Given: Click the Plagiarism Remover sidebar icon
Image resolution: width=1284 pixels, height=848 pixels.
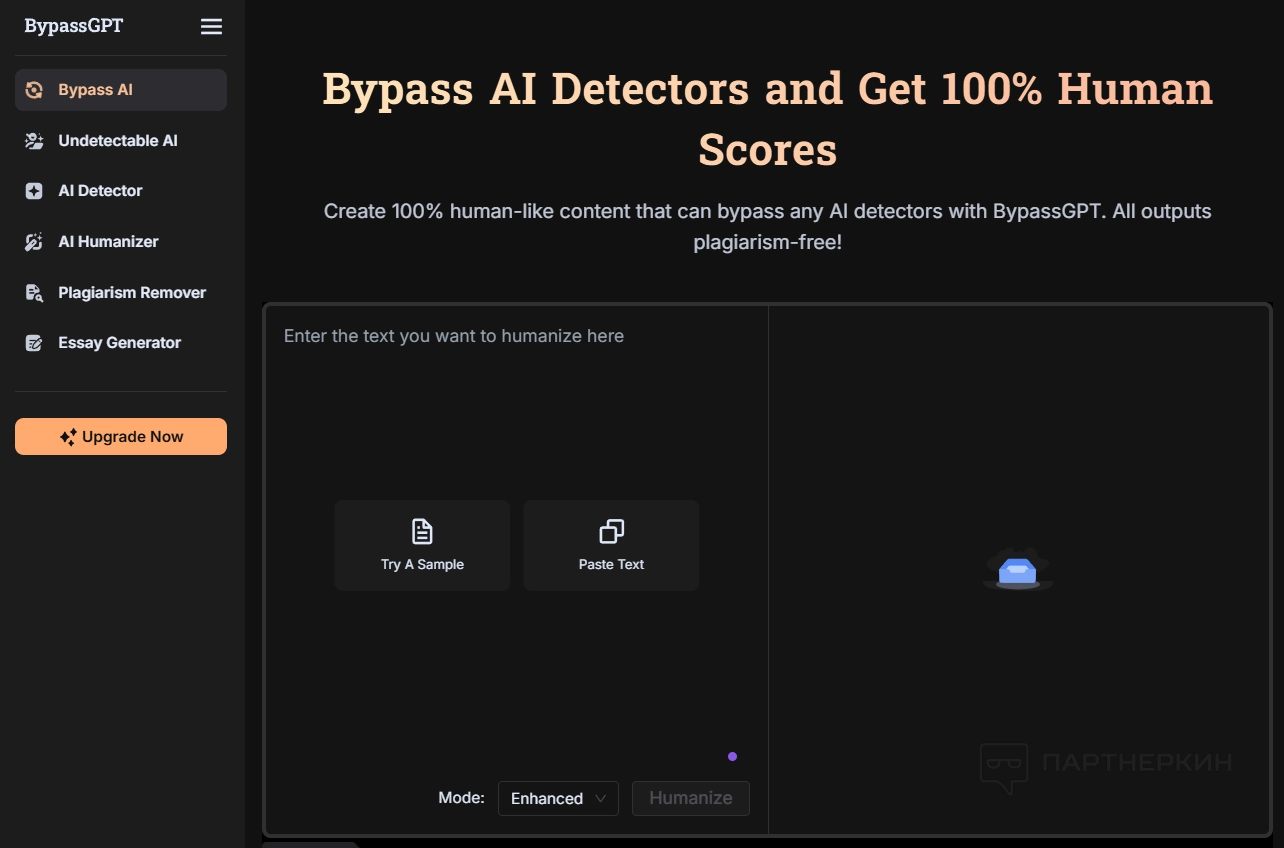Looking at the screenshot, I should coord(34,293).
